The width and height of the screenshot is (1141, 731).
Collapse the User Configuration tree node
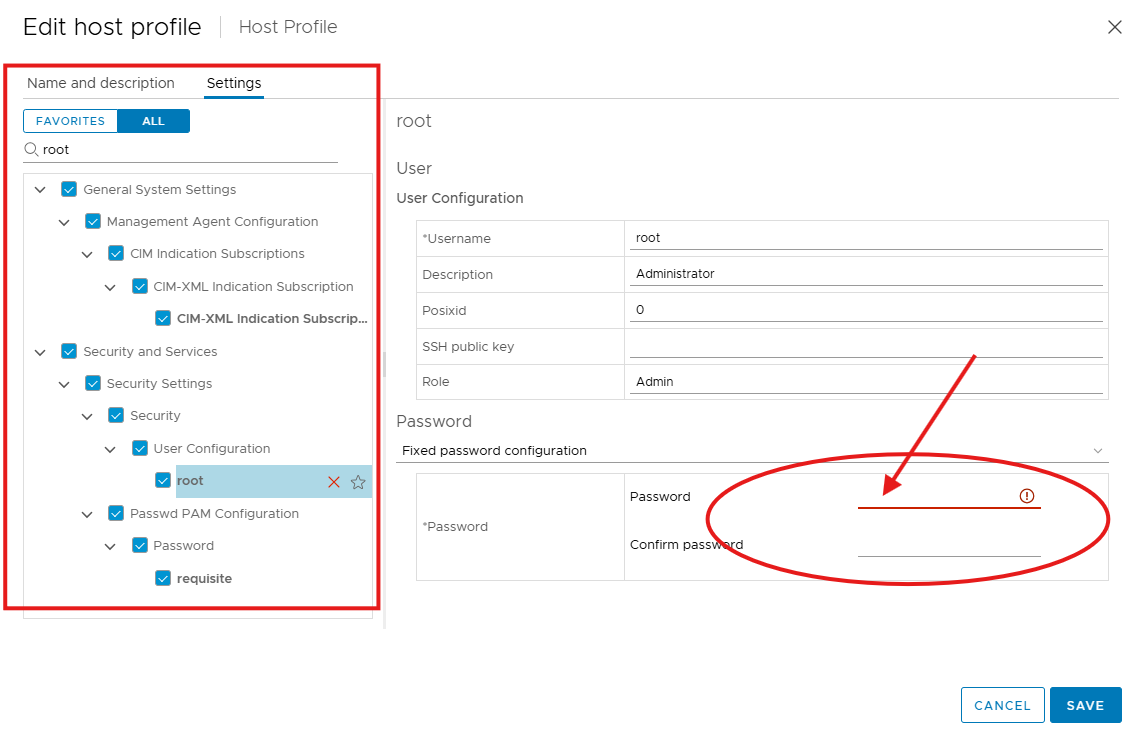(x=111, y=449)
